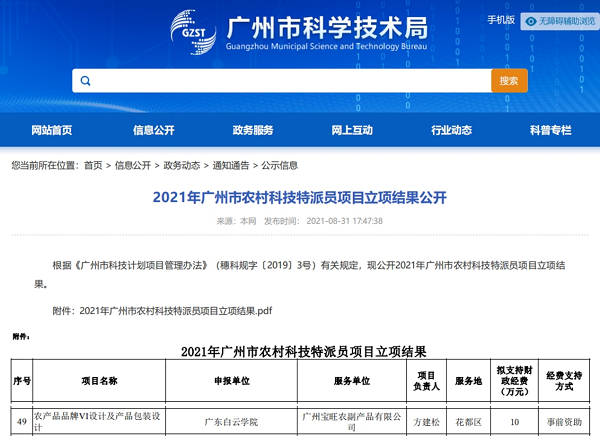This screenshot has width=600, height=436.
Task: Open the 信息公开 navigation menu
Action: pyautogui.click(x=153, y=131)
